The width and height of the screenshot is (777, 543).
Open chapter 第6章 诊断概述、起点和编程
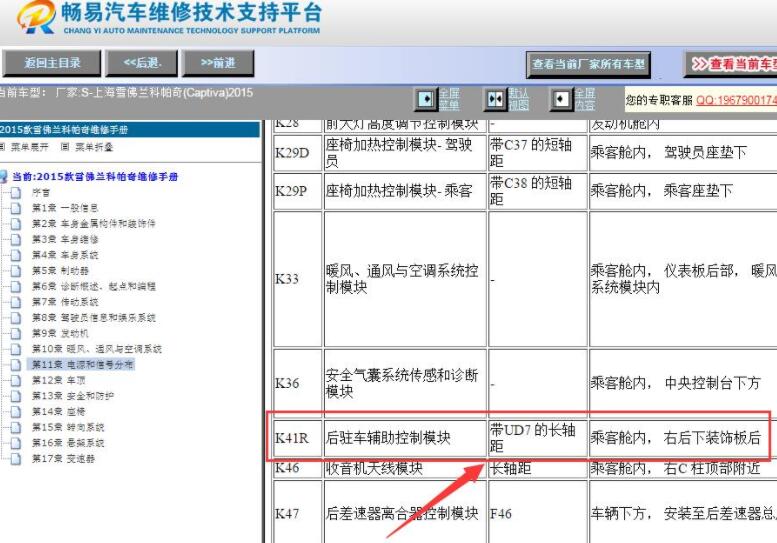[x=94, y=286]
